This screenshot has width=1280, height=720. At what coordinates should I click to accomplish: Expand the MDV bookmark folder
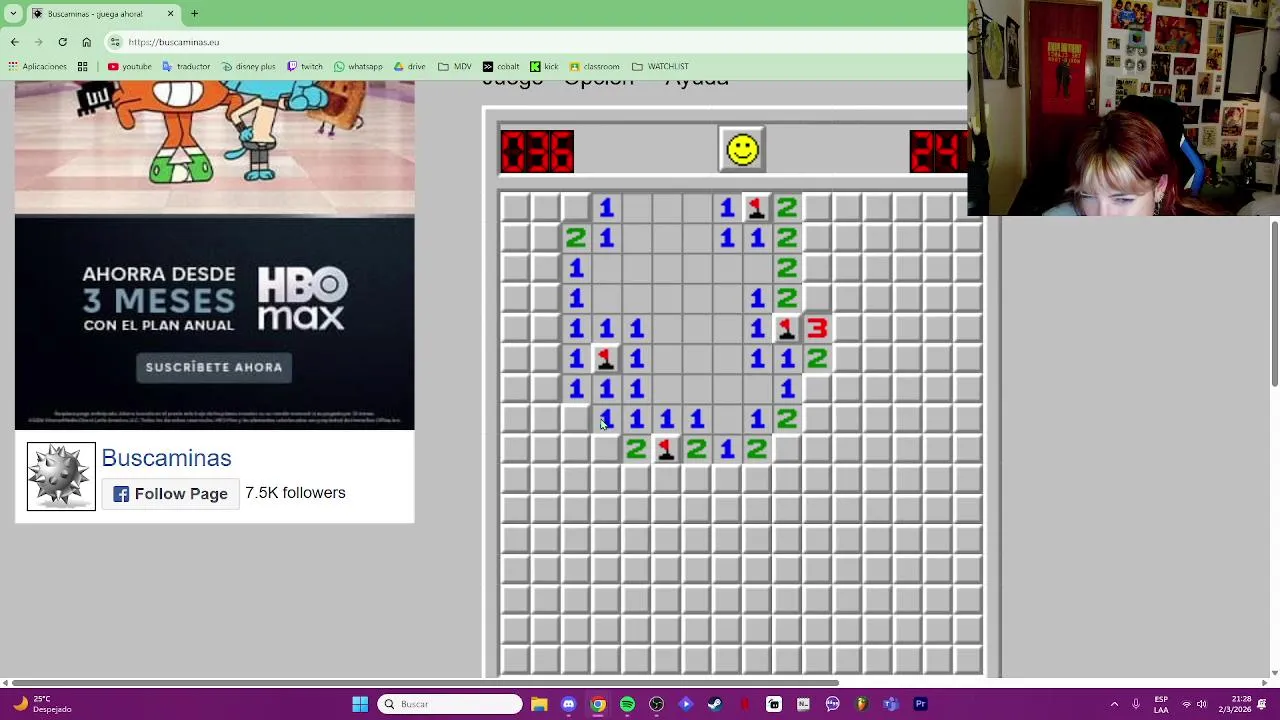coord(455,67)
